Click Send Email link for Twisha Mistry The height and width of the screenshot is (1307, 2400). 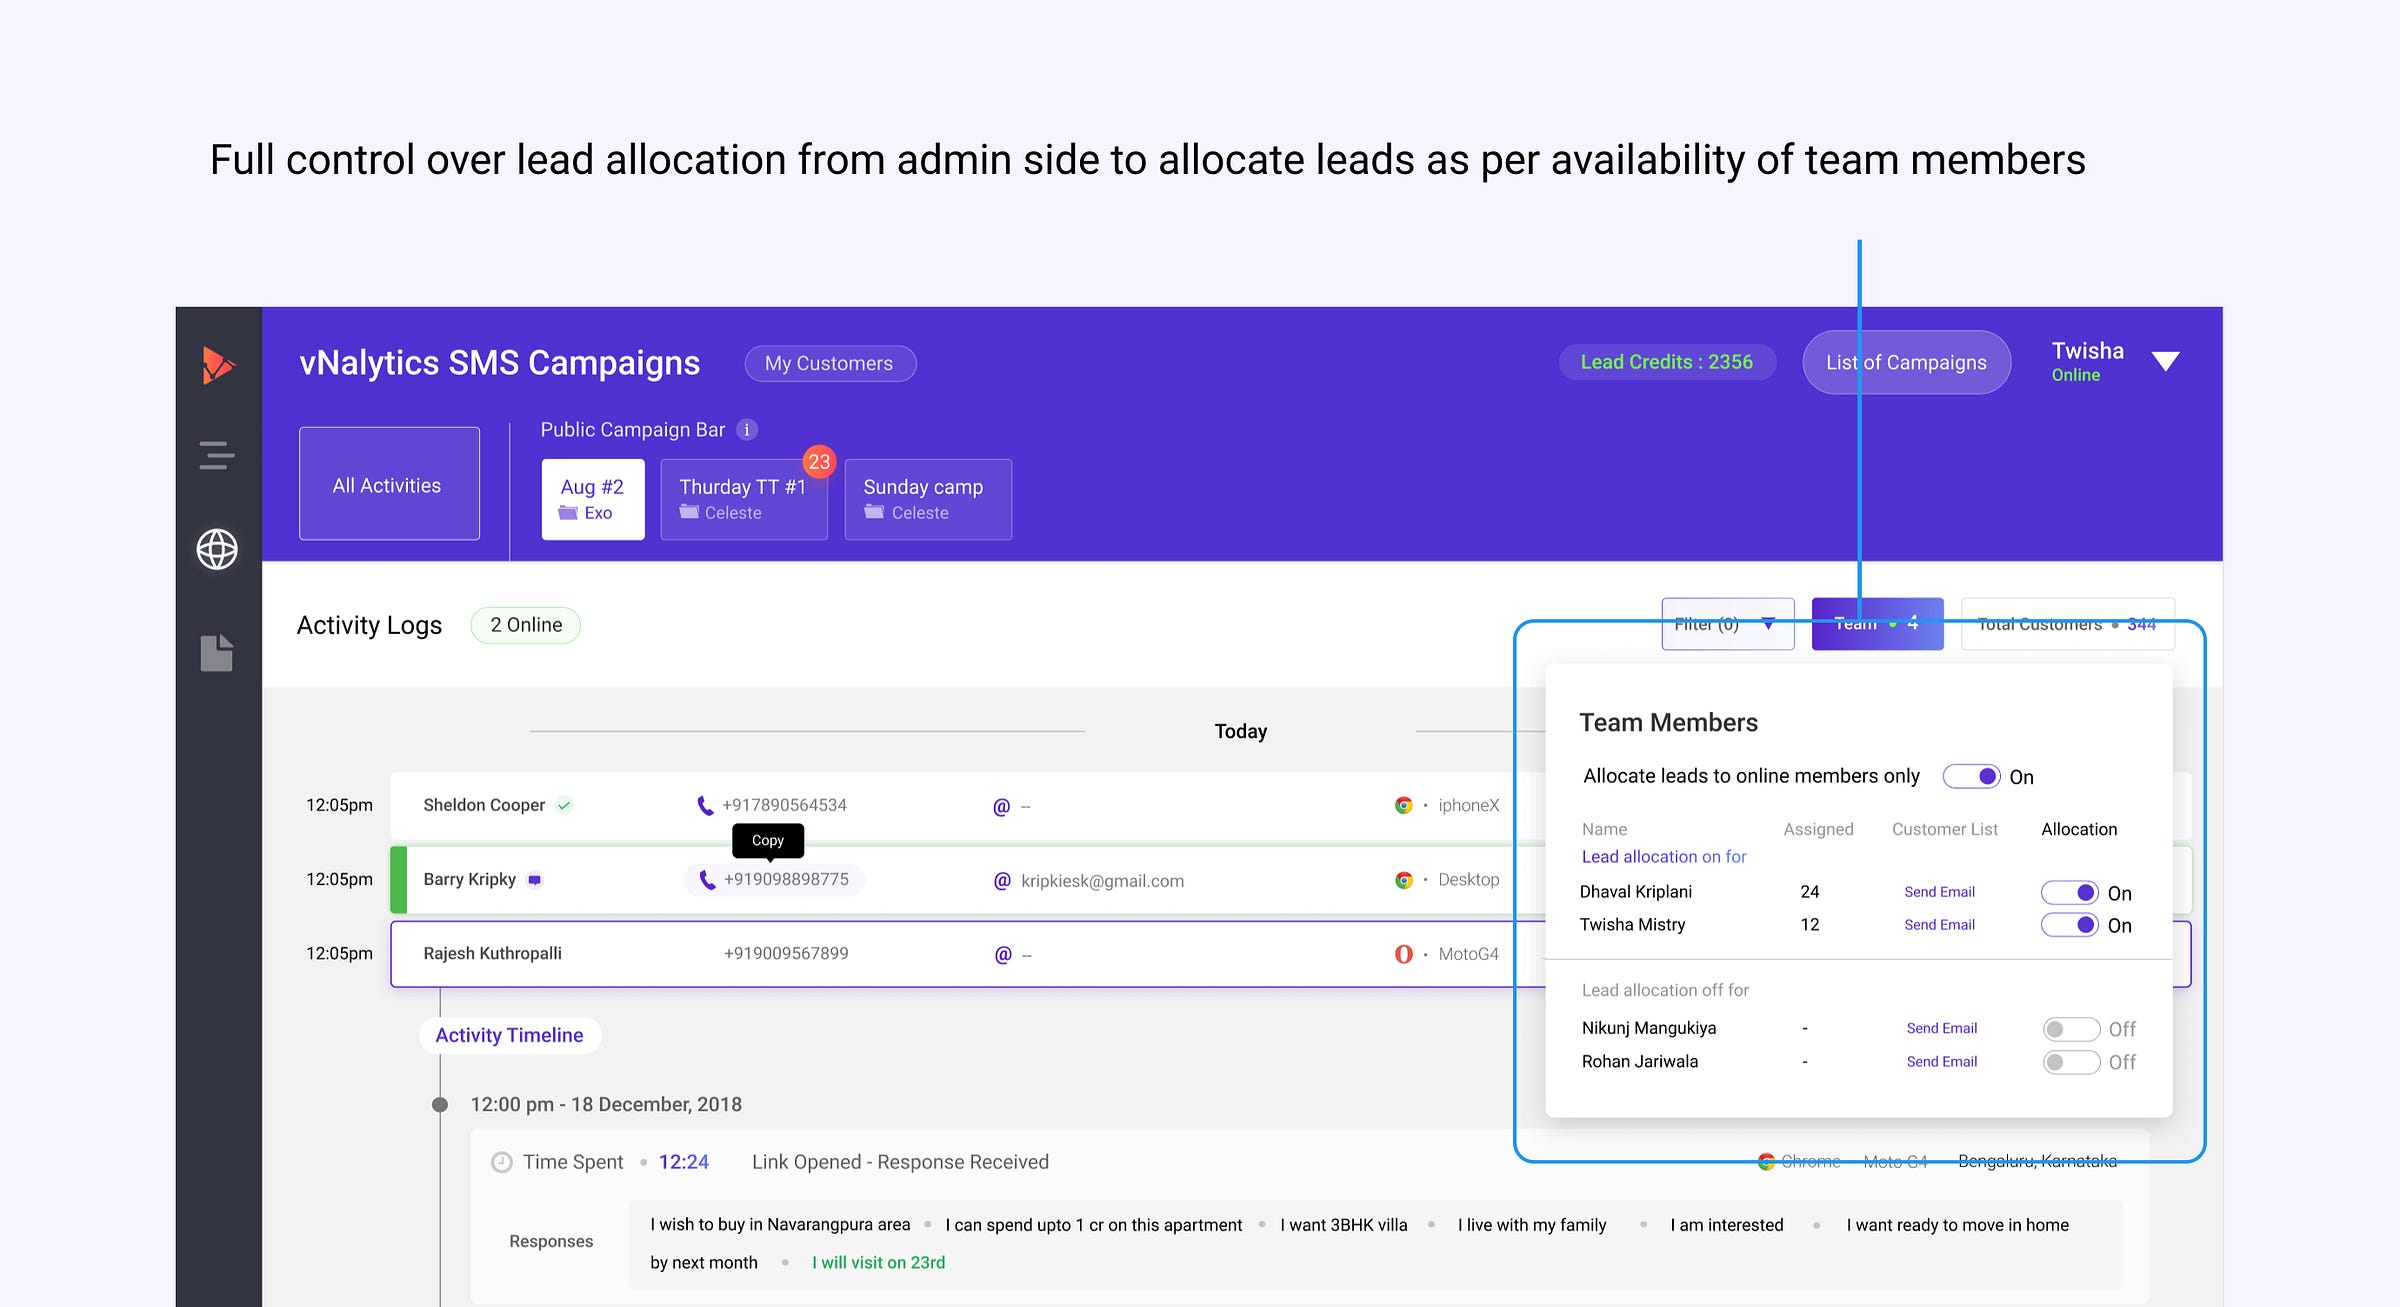click(x=1939, y=925)
